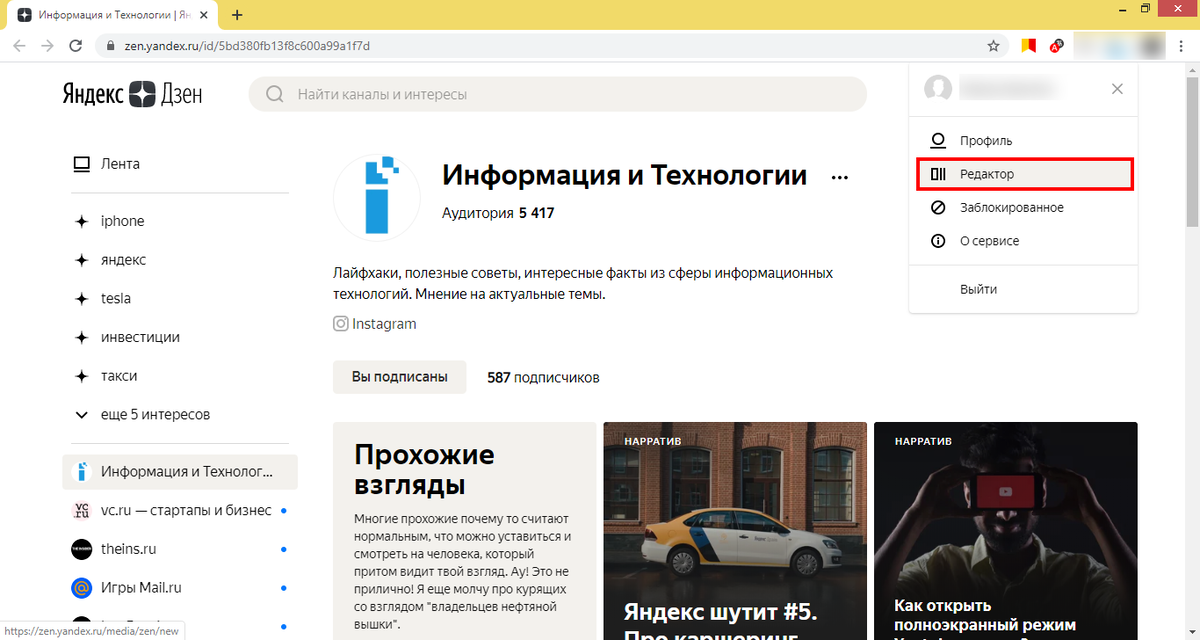The height and width of the screenshot is (640, 1200).
Task: Click the Профиль person icon
Action: (x=938, y=141)
